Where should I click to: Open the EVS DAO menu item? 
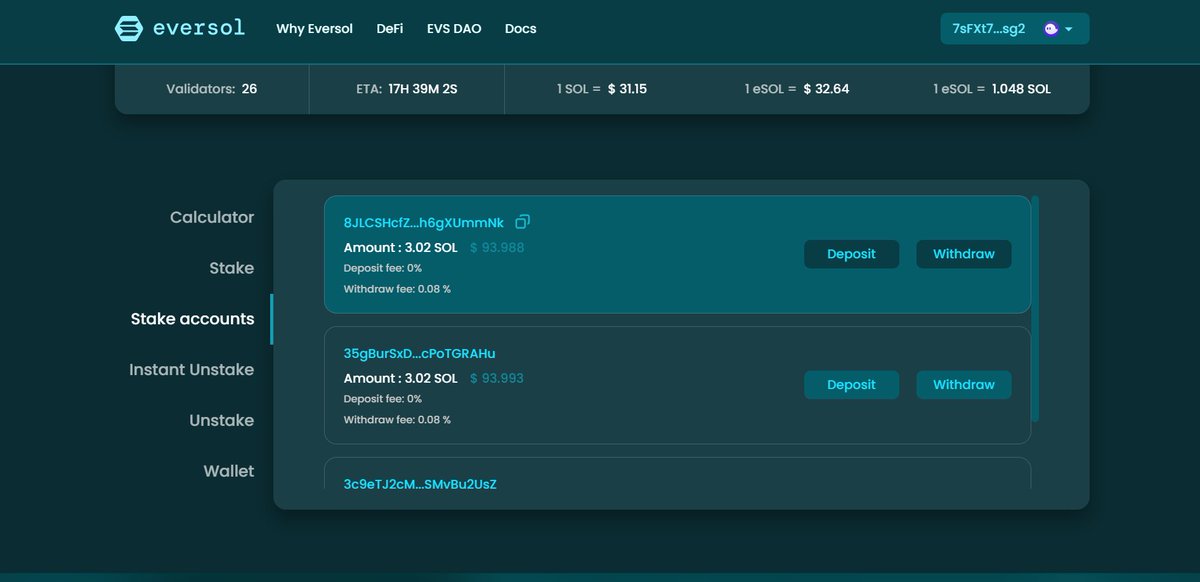454,29
